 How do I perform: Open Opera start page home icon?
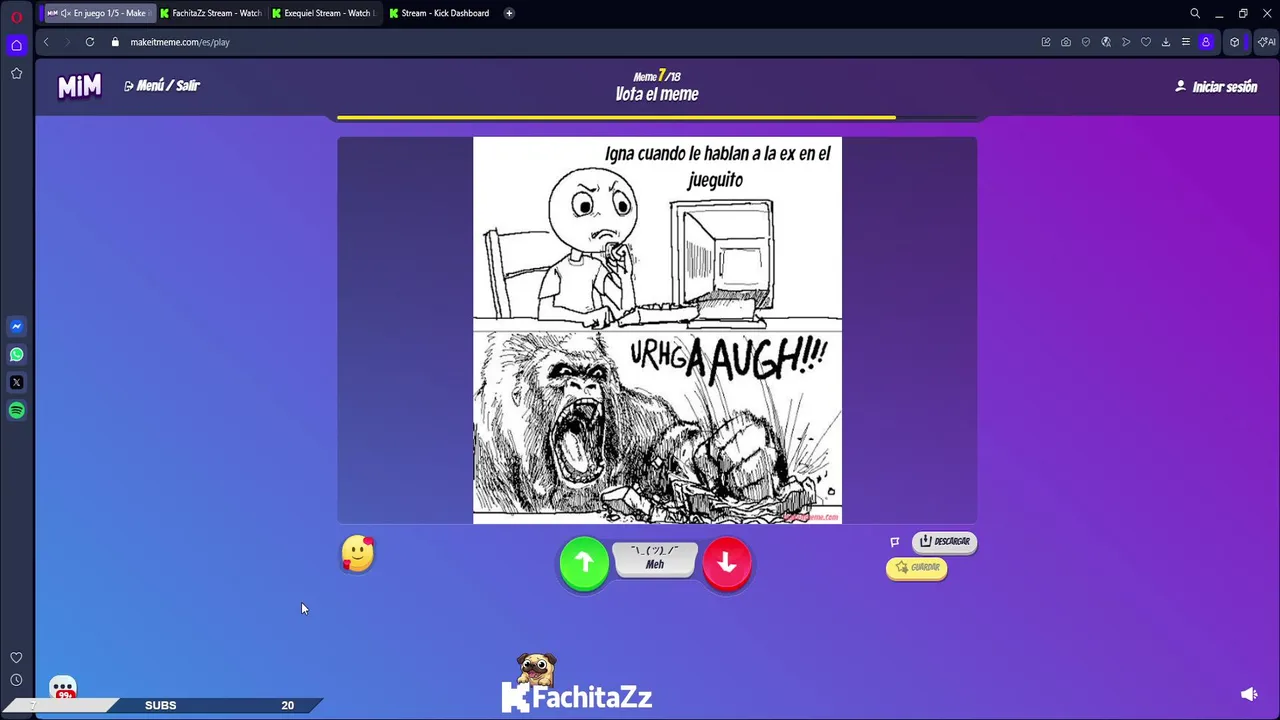coord(16,45)
